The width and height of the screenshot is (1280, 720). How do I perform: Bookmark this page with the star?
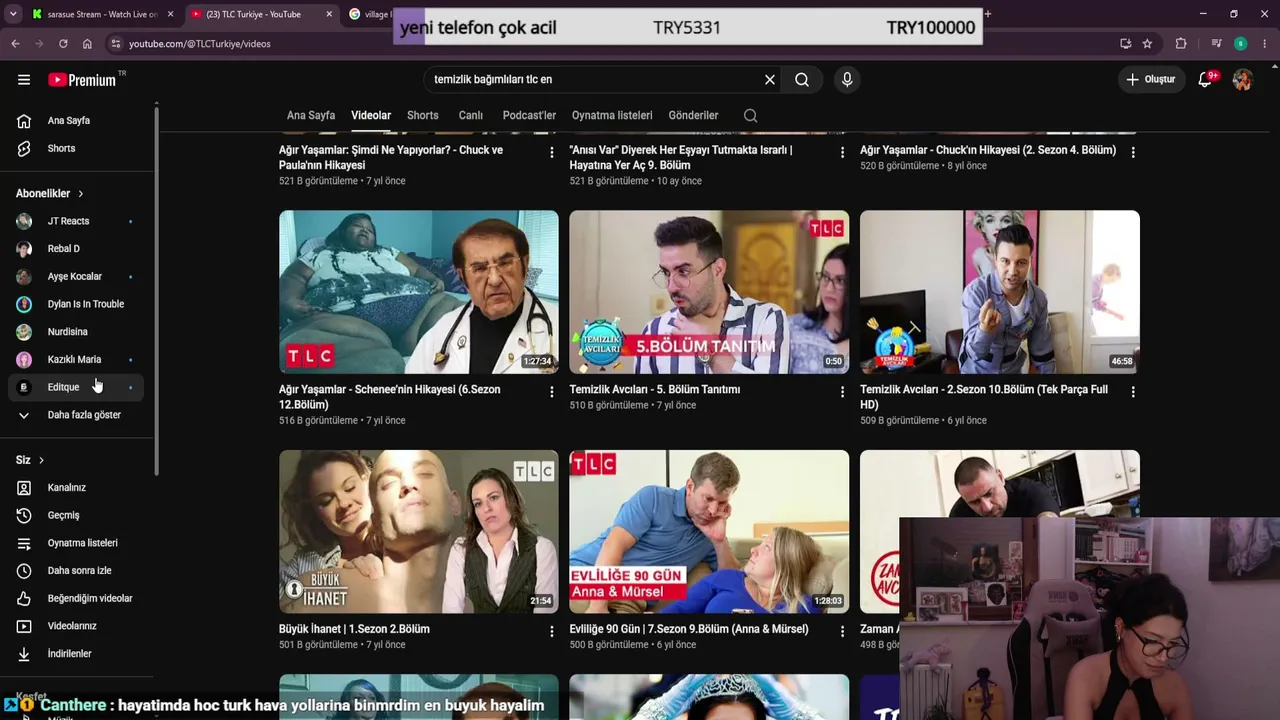[x=1147, y=44]
